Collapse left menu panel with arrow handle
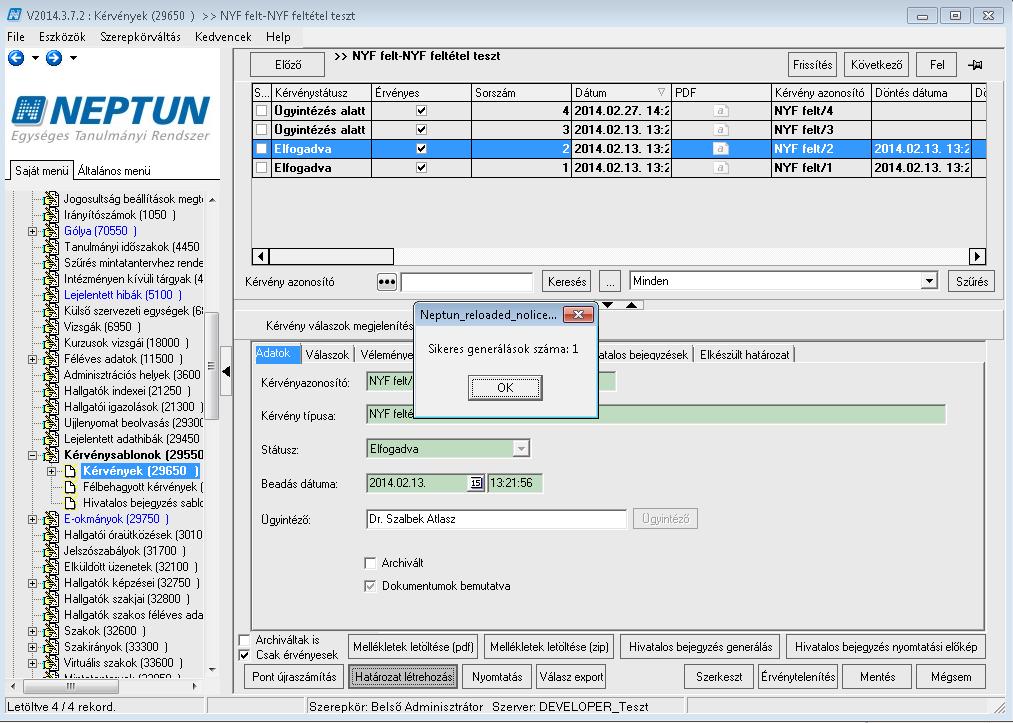Screen dimensions: 1013x723 226,372
